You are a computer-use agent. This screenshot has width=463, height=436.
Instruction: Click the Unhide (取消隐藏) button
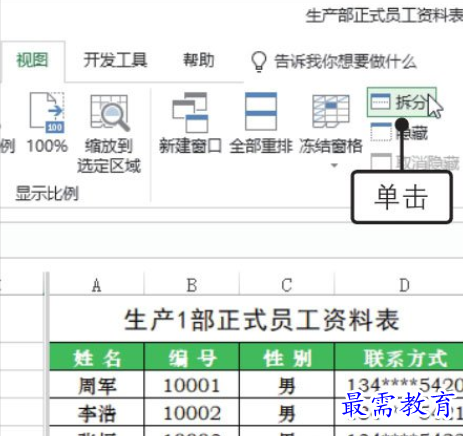coord(416,163)
